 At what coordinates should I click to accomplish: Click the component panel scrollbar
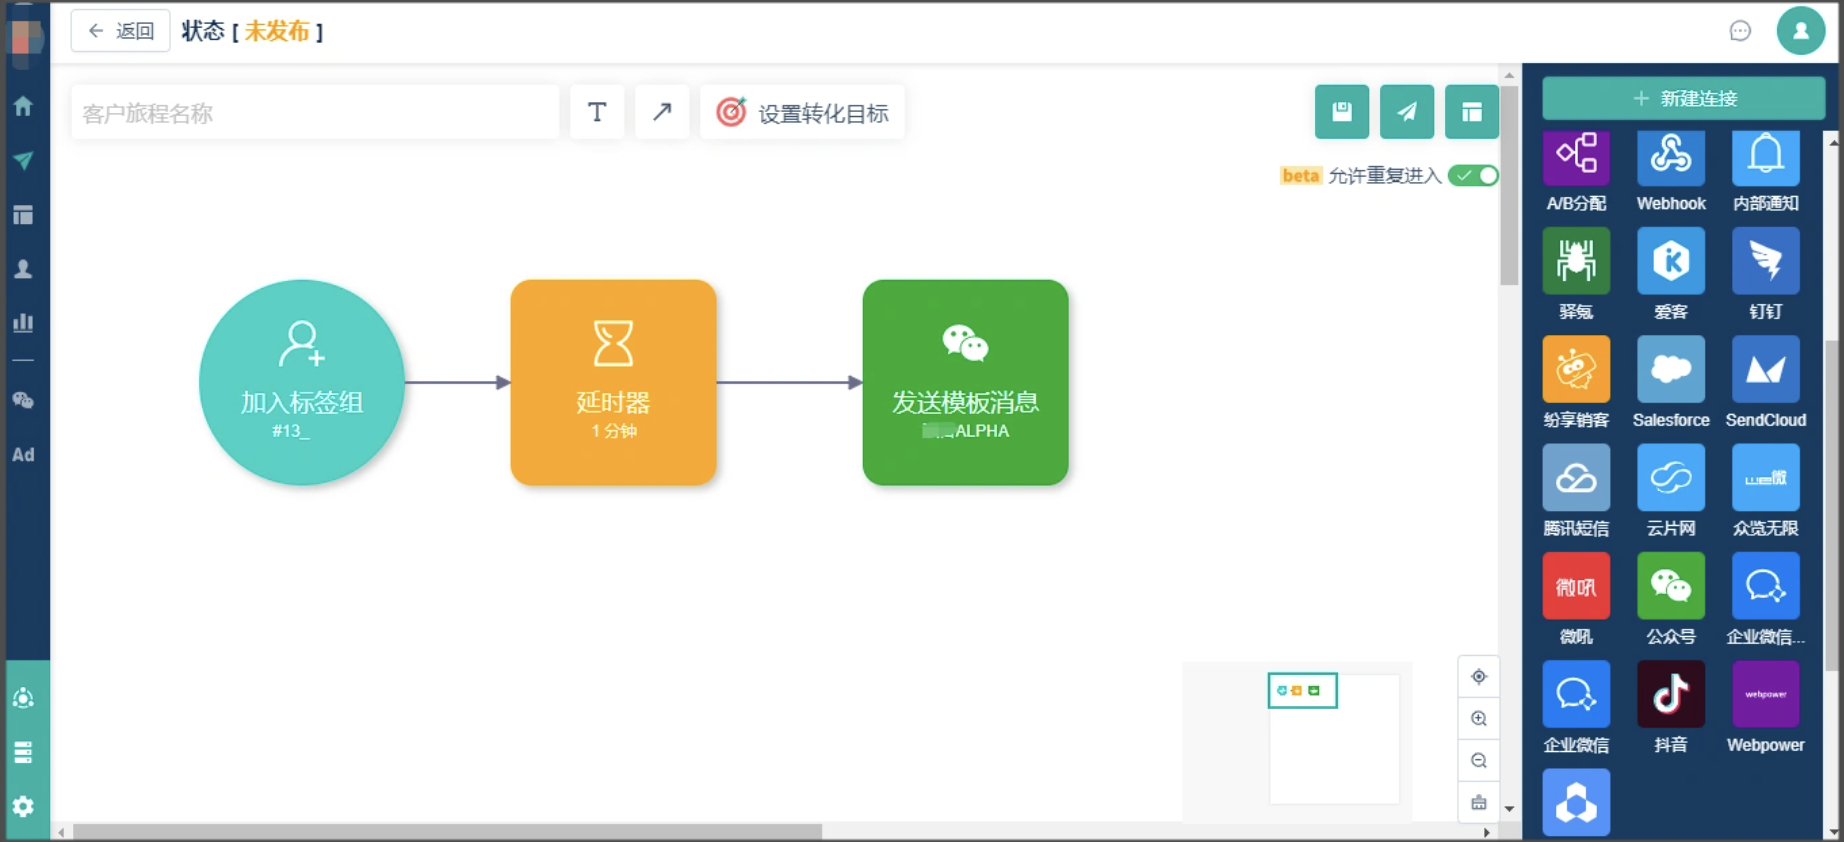click(x=1832, y=505)
